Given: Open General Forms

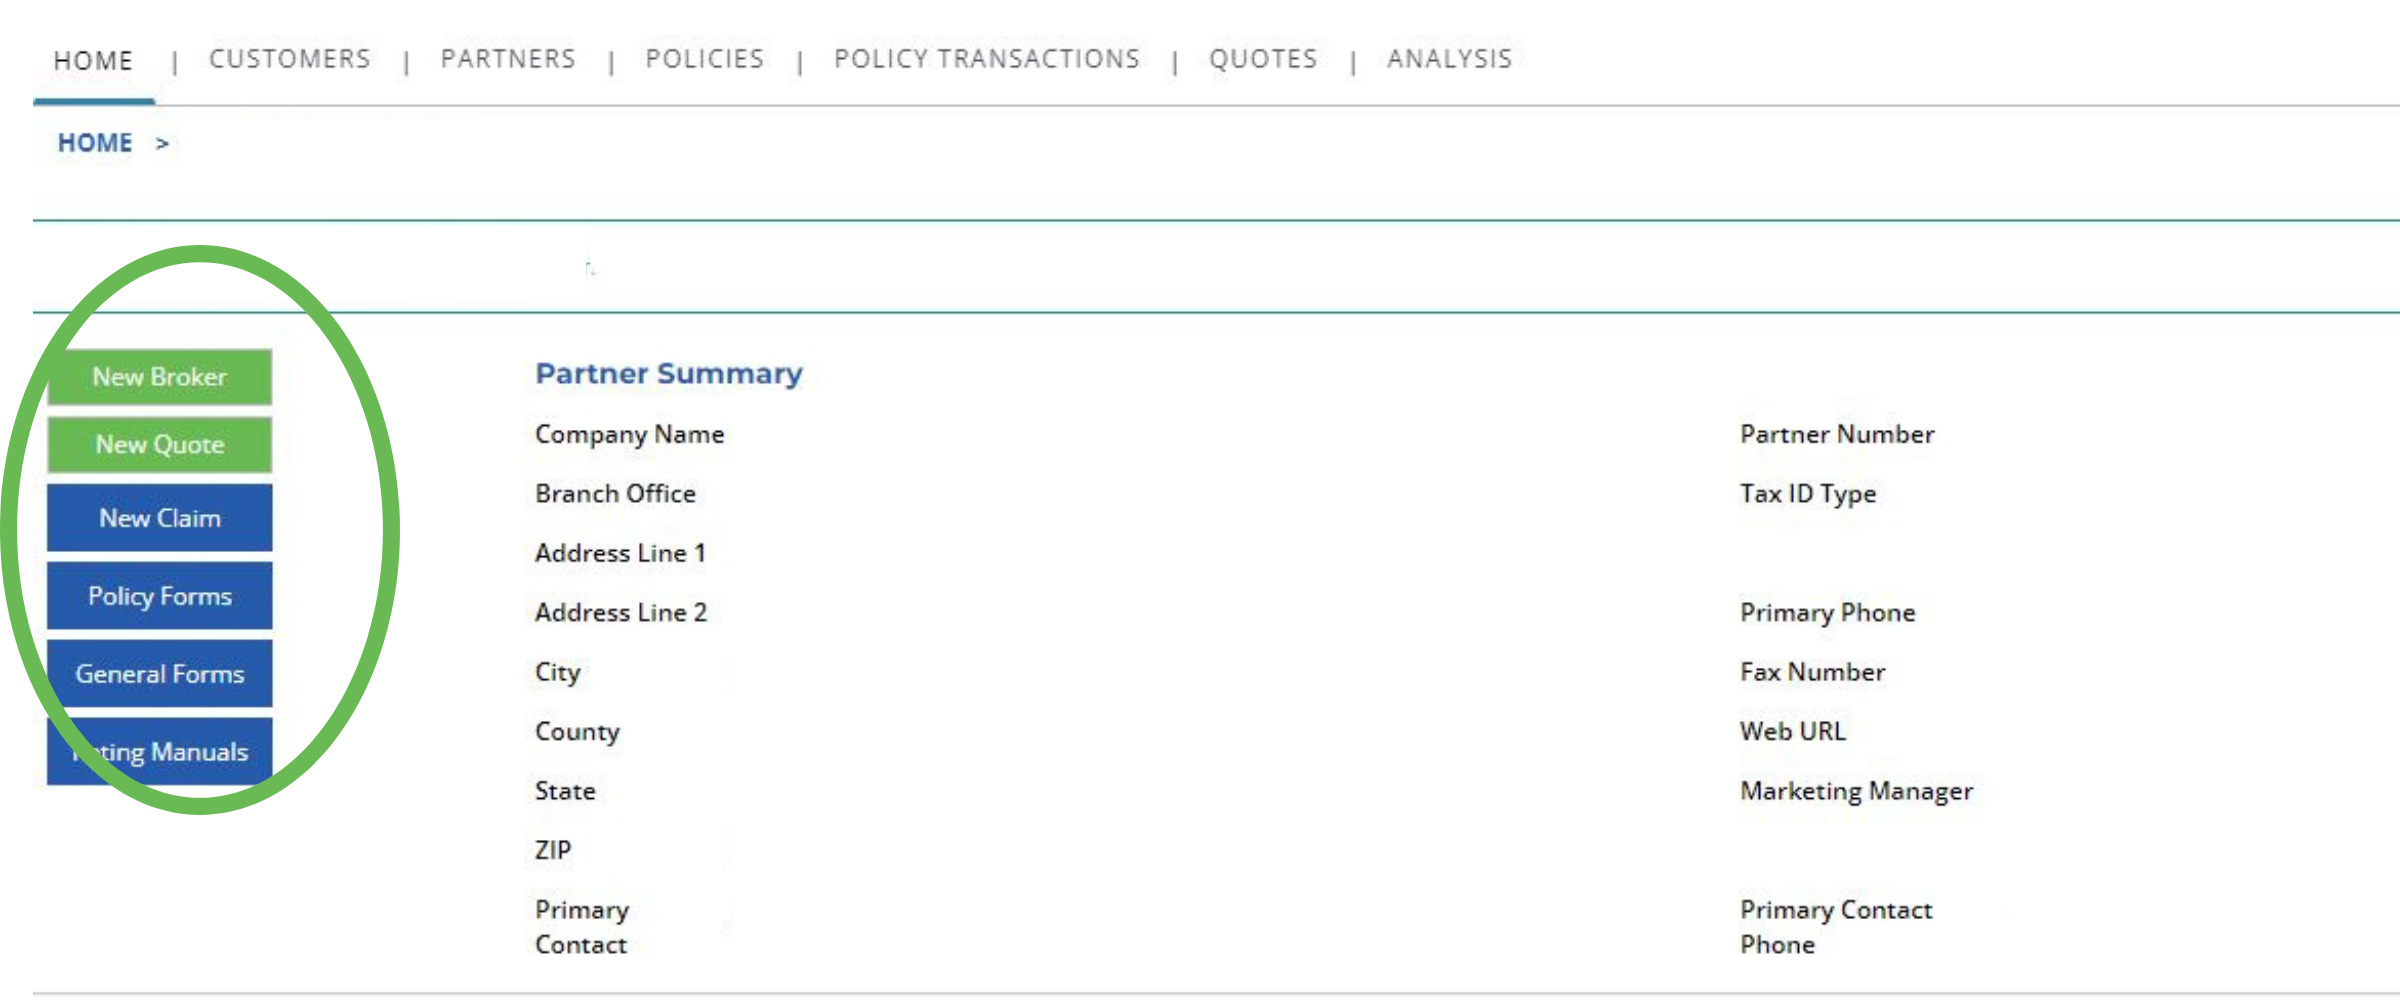Looking at the screenshot, I should coord(160,674).
